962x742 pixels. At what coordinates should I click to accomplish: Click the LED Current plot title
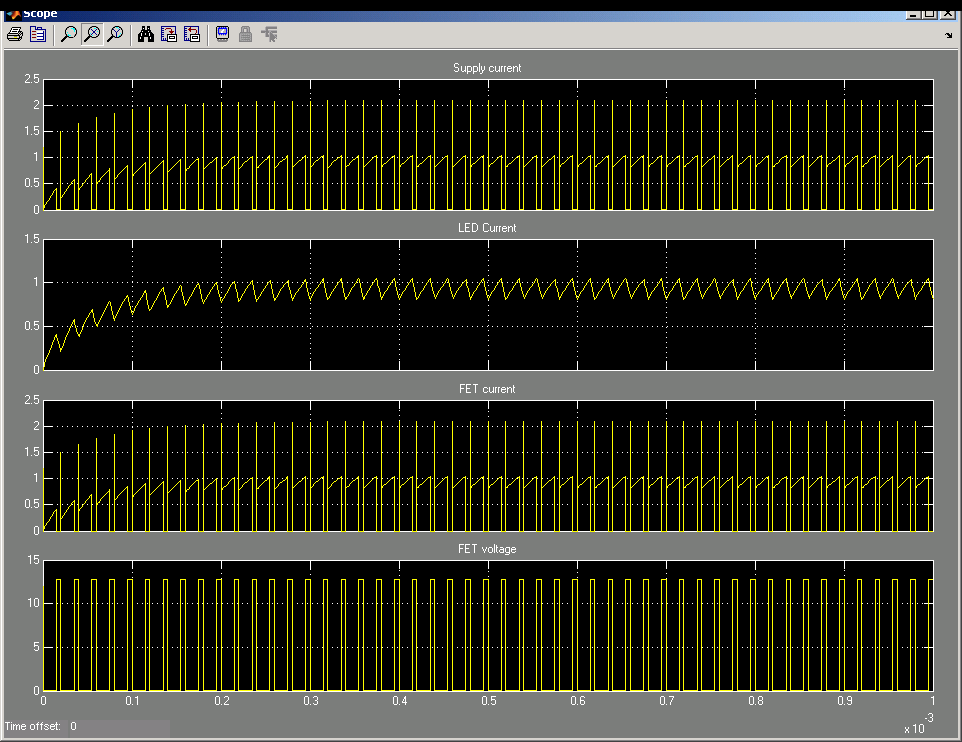(x=487, y=228)
